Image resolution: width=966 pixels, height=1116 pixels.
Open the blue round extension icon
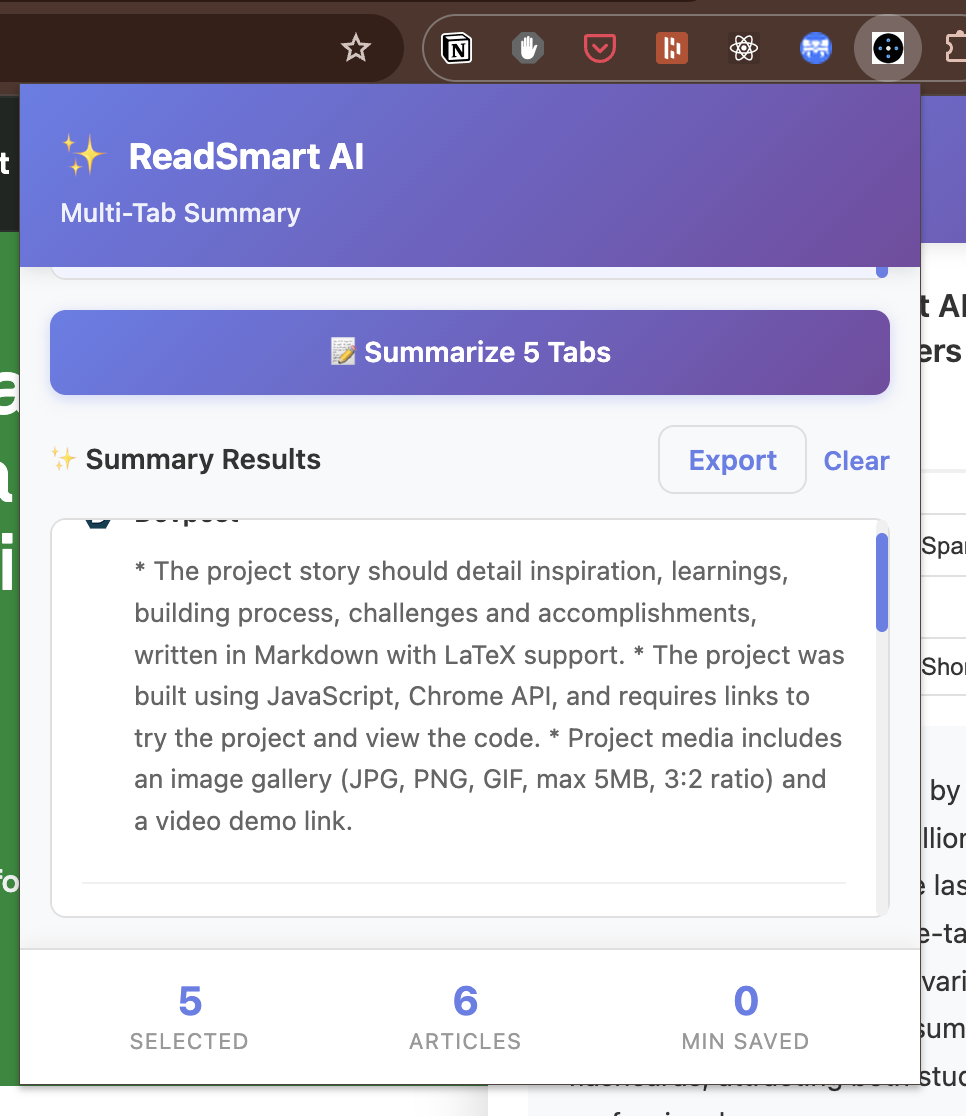(816, 48)
